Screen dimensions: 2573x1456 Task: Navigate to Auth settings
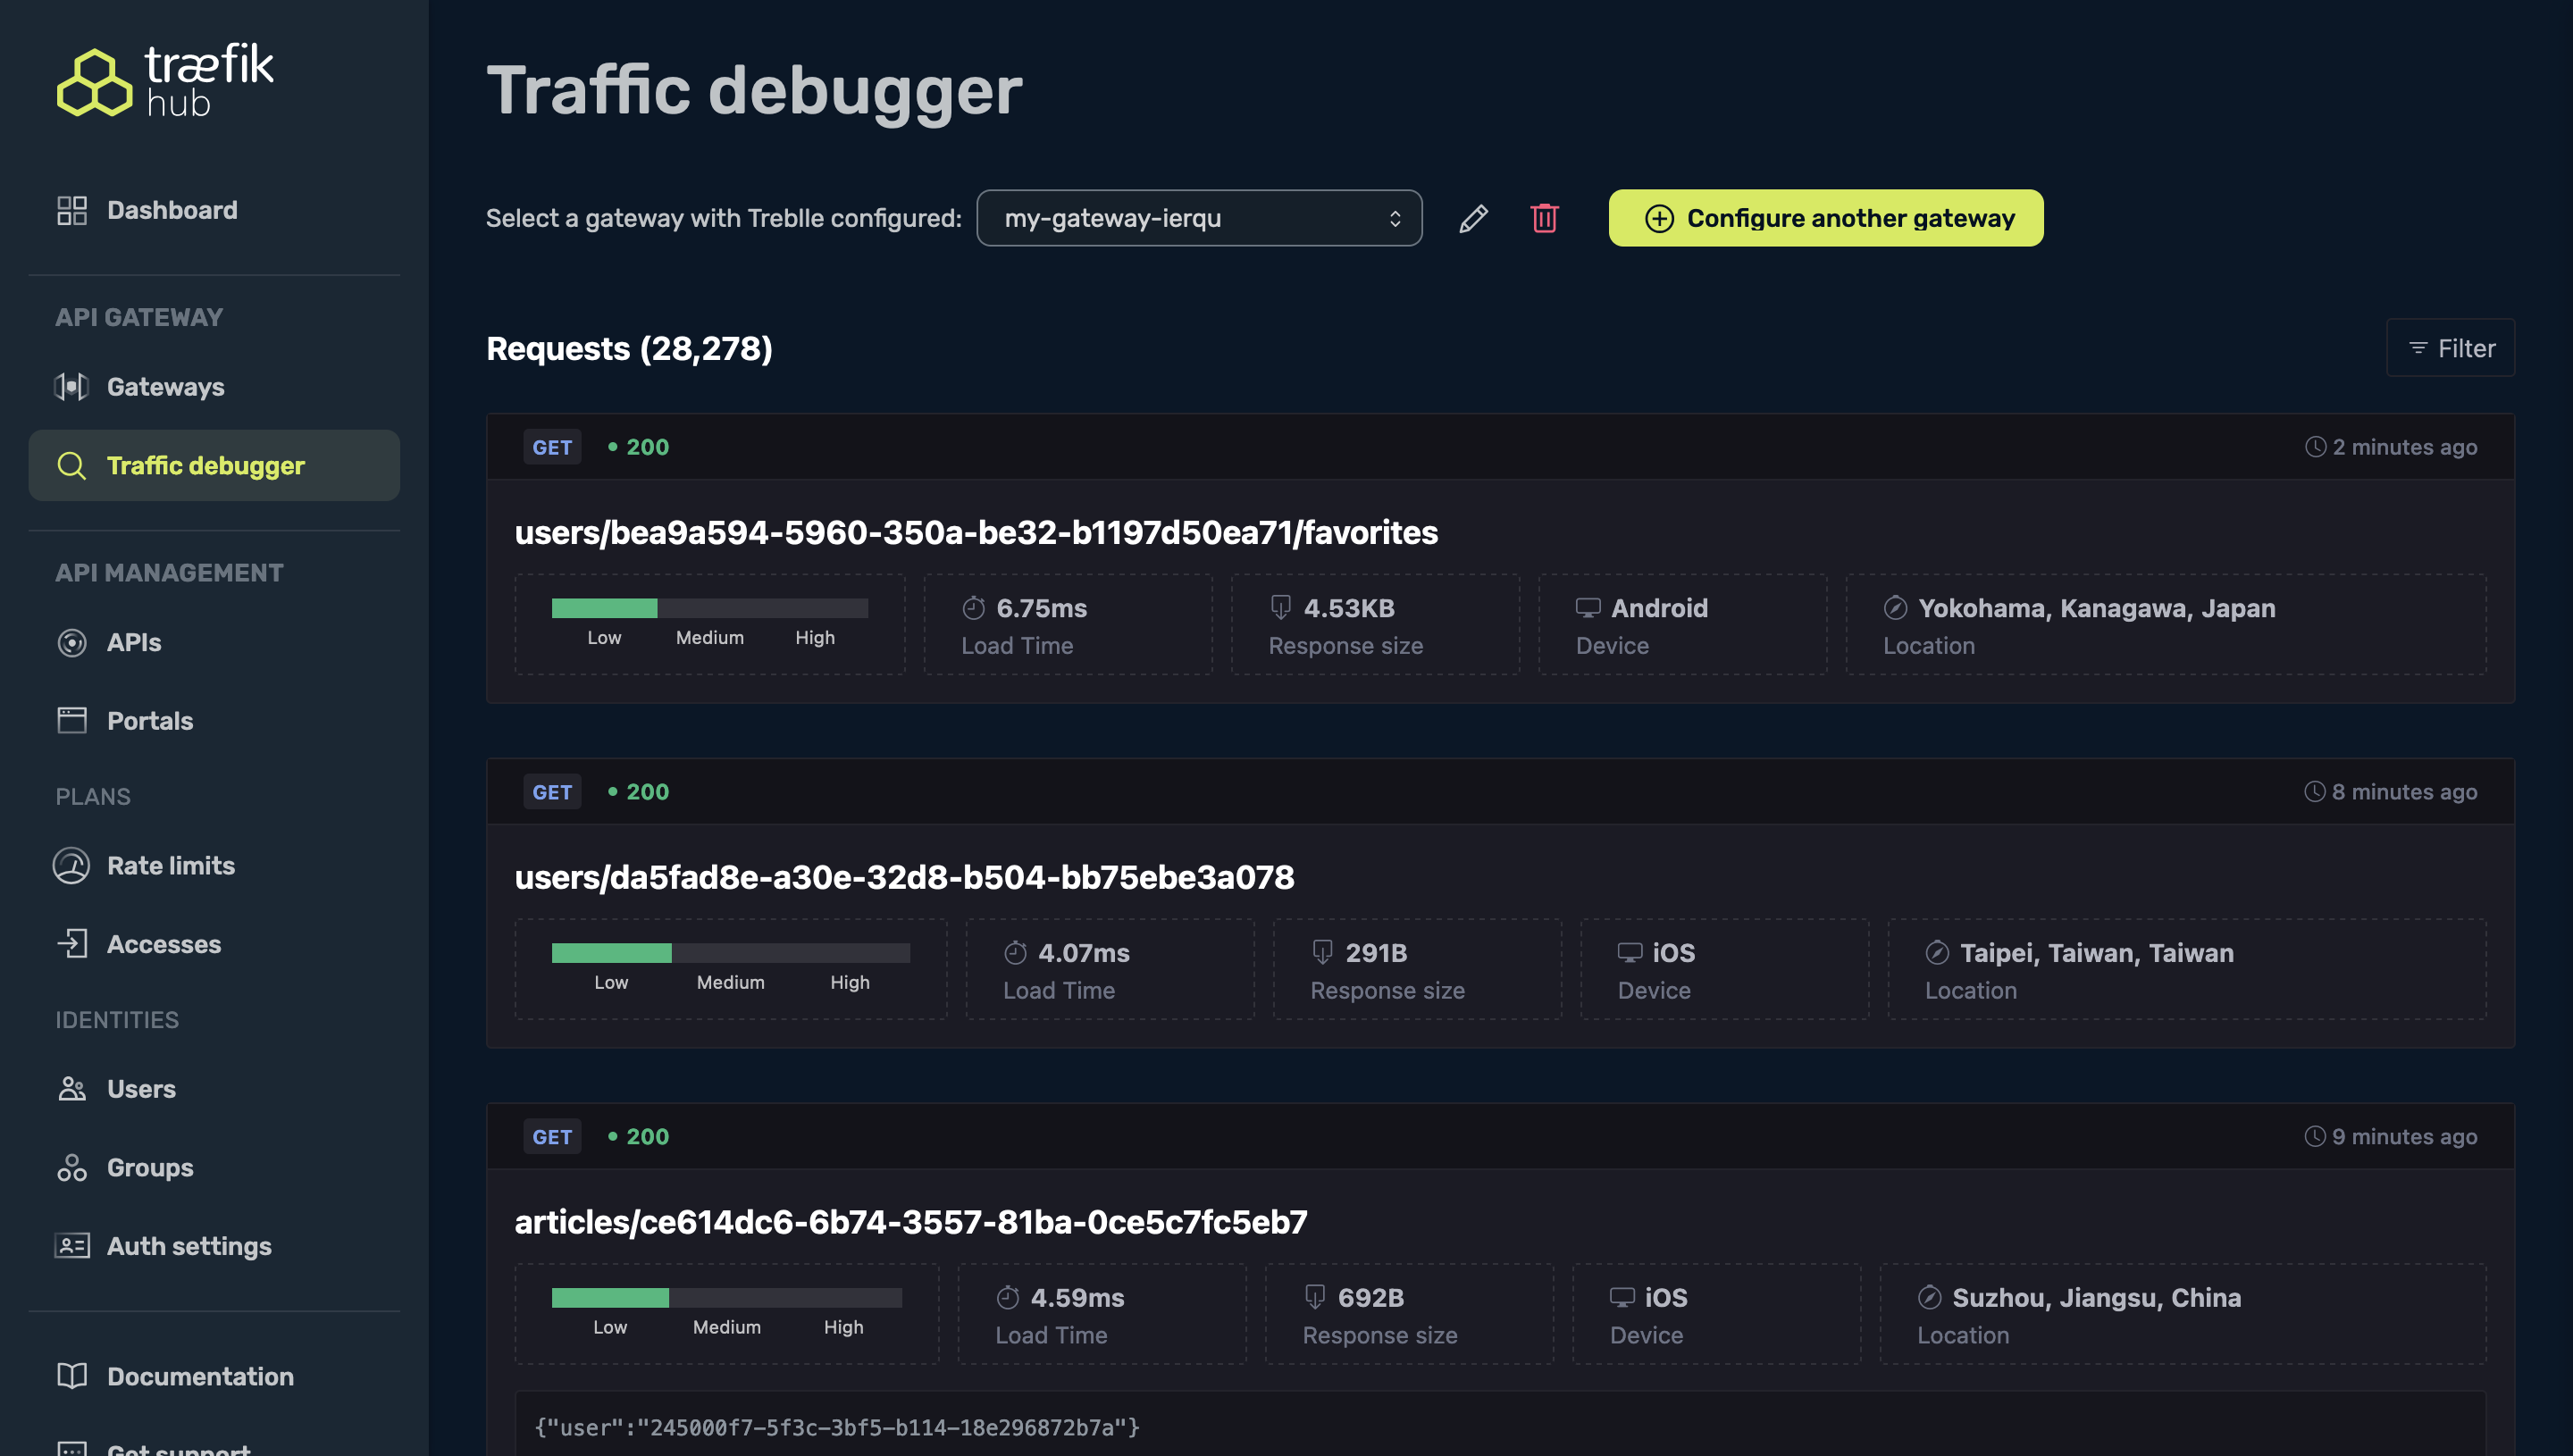tap(189, 1246)
